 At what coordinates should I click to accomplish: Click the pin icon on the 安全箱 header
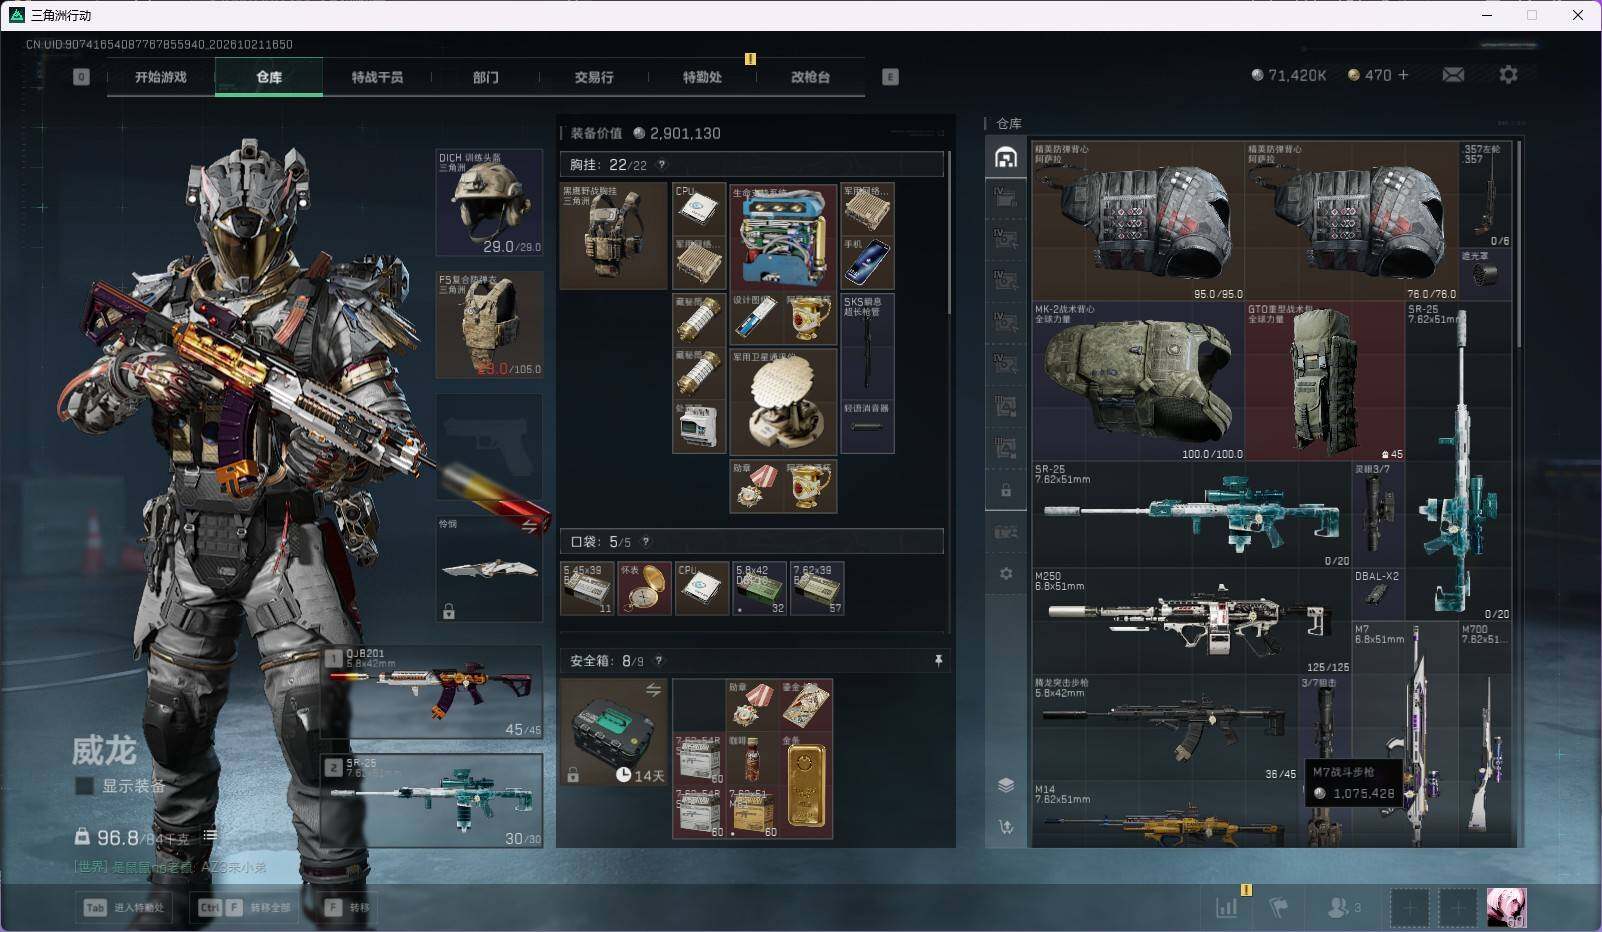(938, 660)
